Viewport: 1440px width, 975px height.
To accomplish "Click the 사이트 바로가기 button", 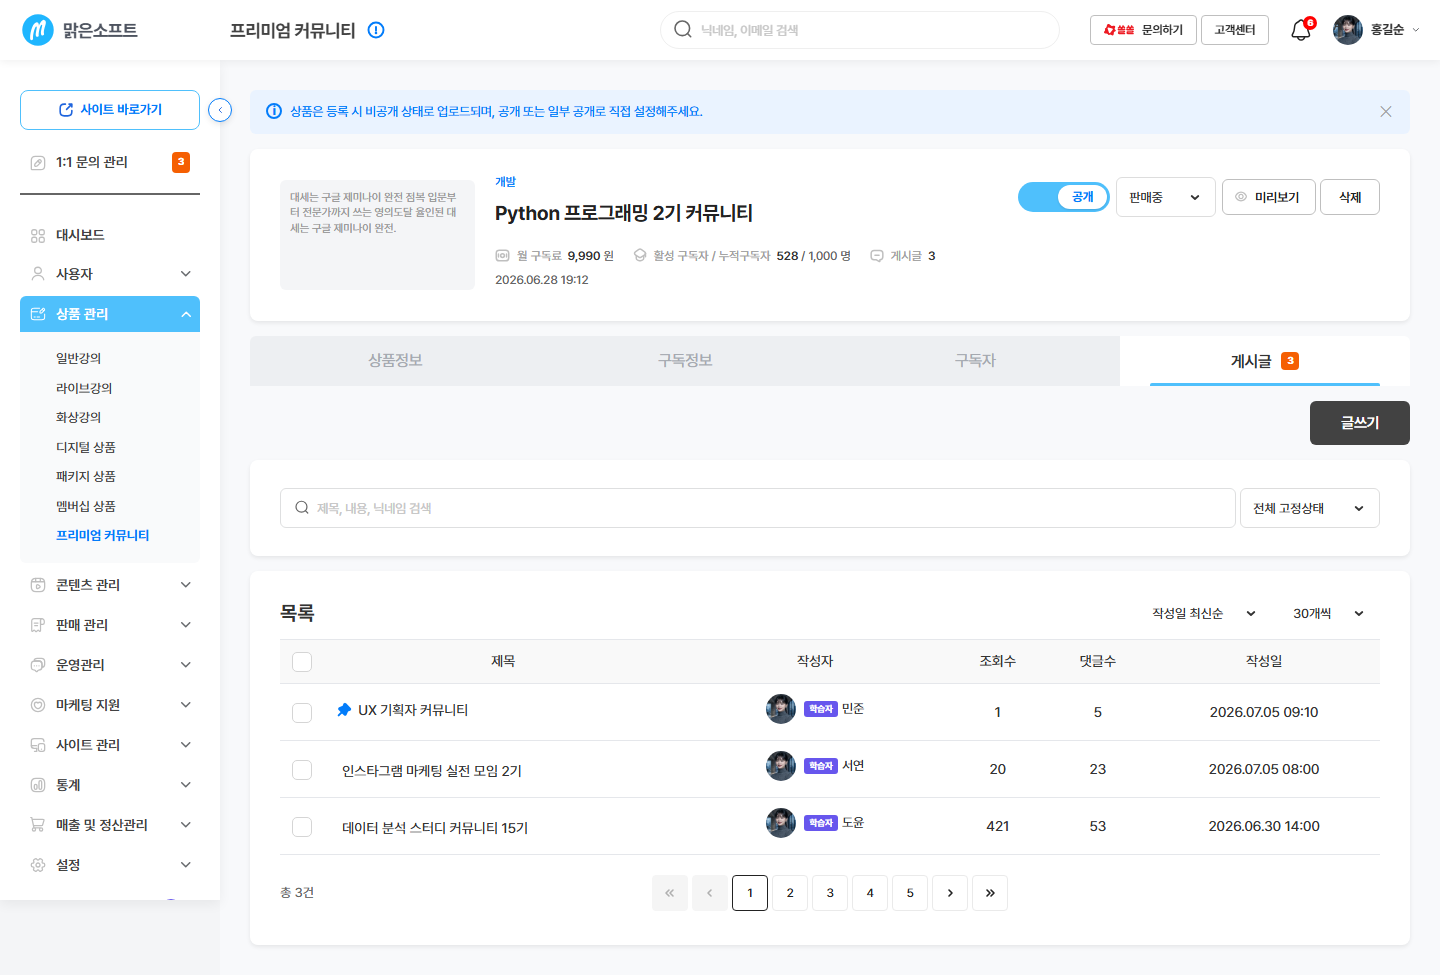I will click(x=110, y=110).
